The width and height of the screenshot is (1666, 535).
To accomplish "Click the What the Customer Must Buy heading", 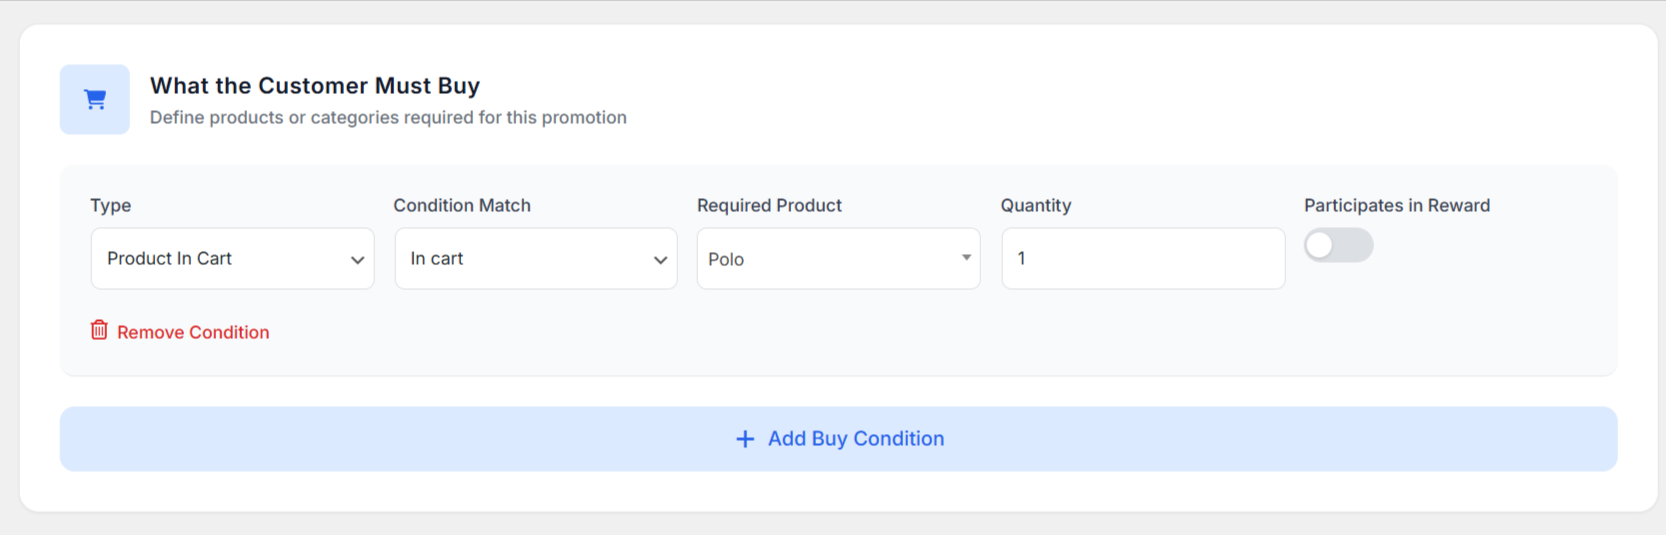I will click(x=315, y=86).
